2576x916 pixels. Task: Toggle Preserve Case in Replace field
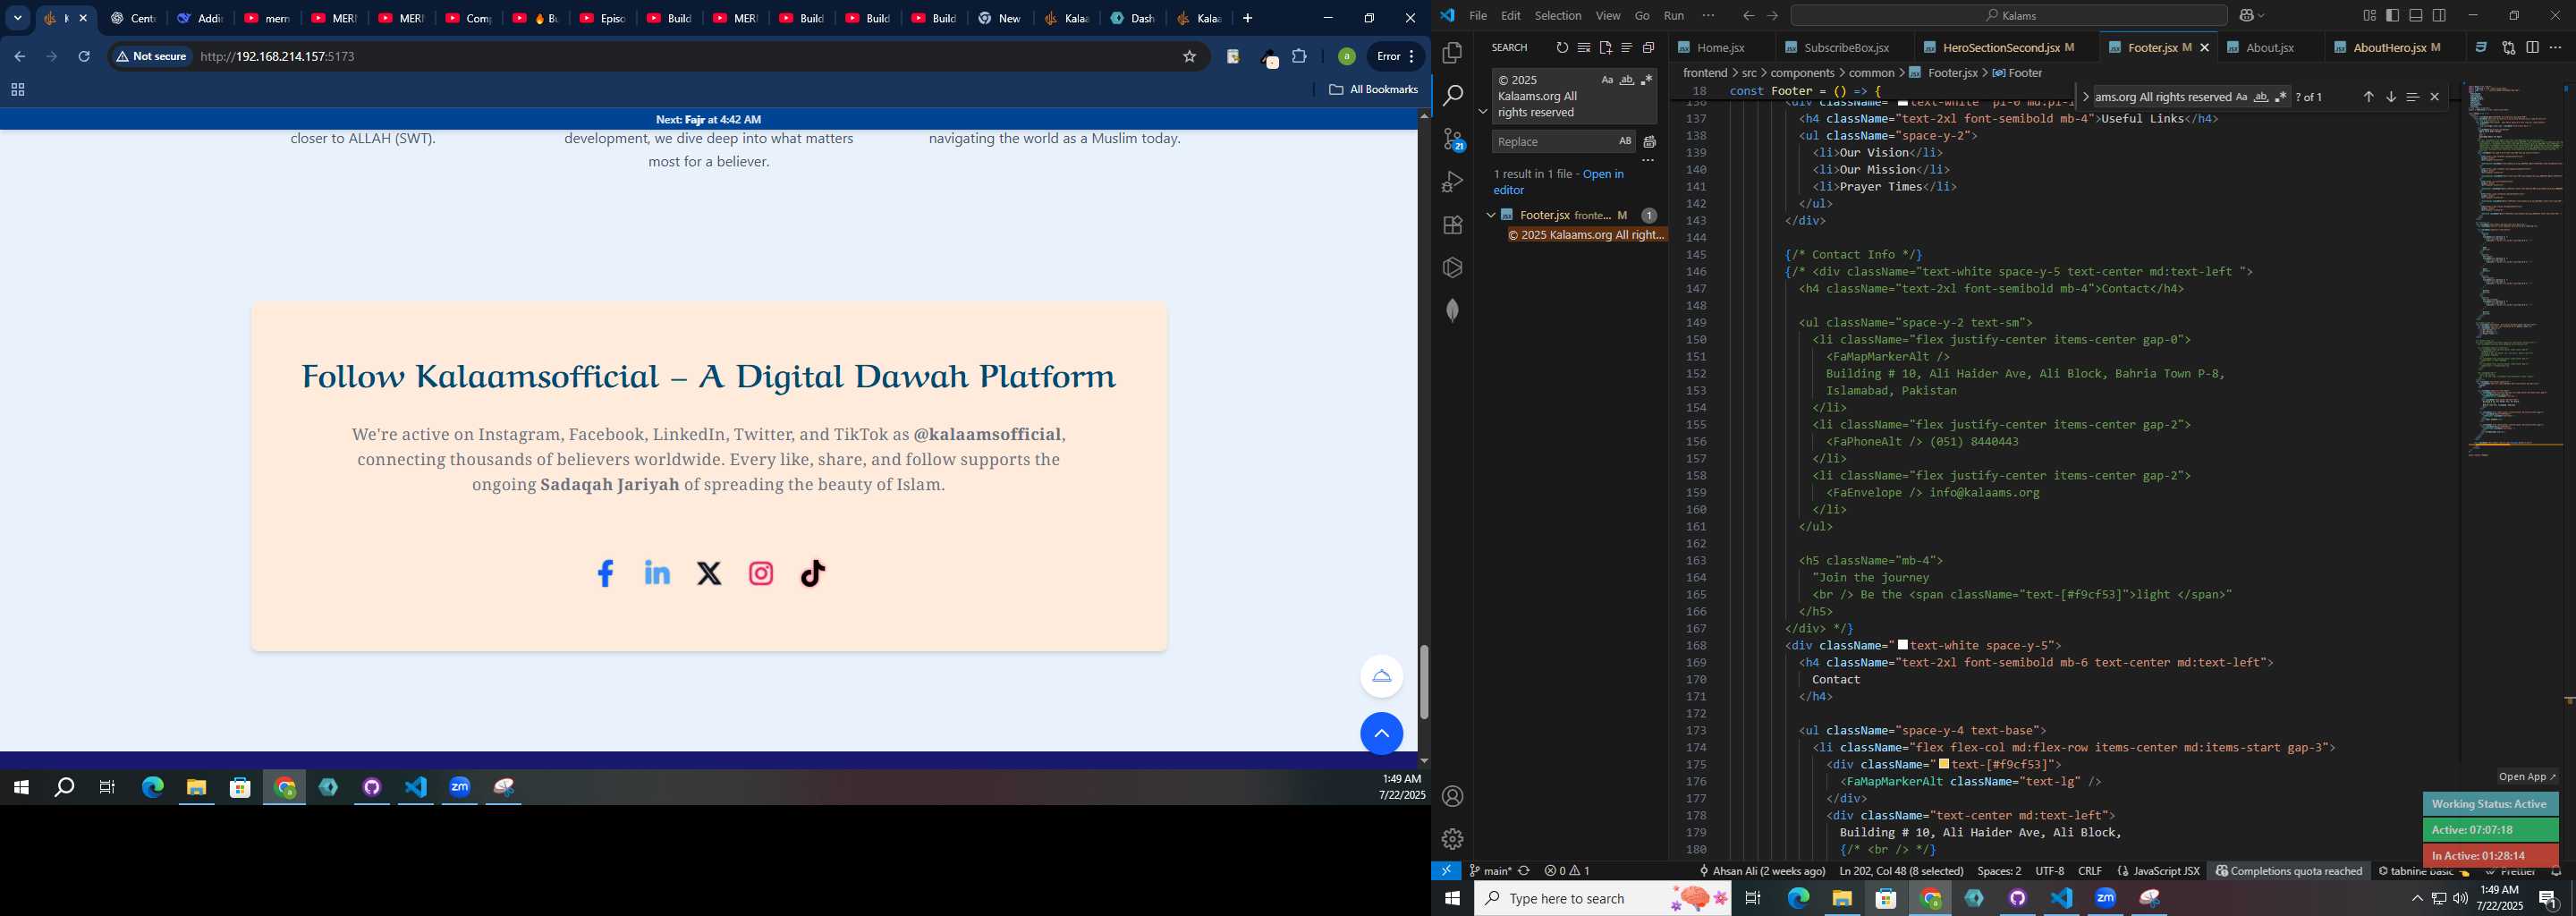pyautogui.click(x=1625, y=142)
